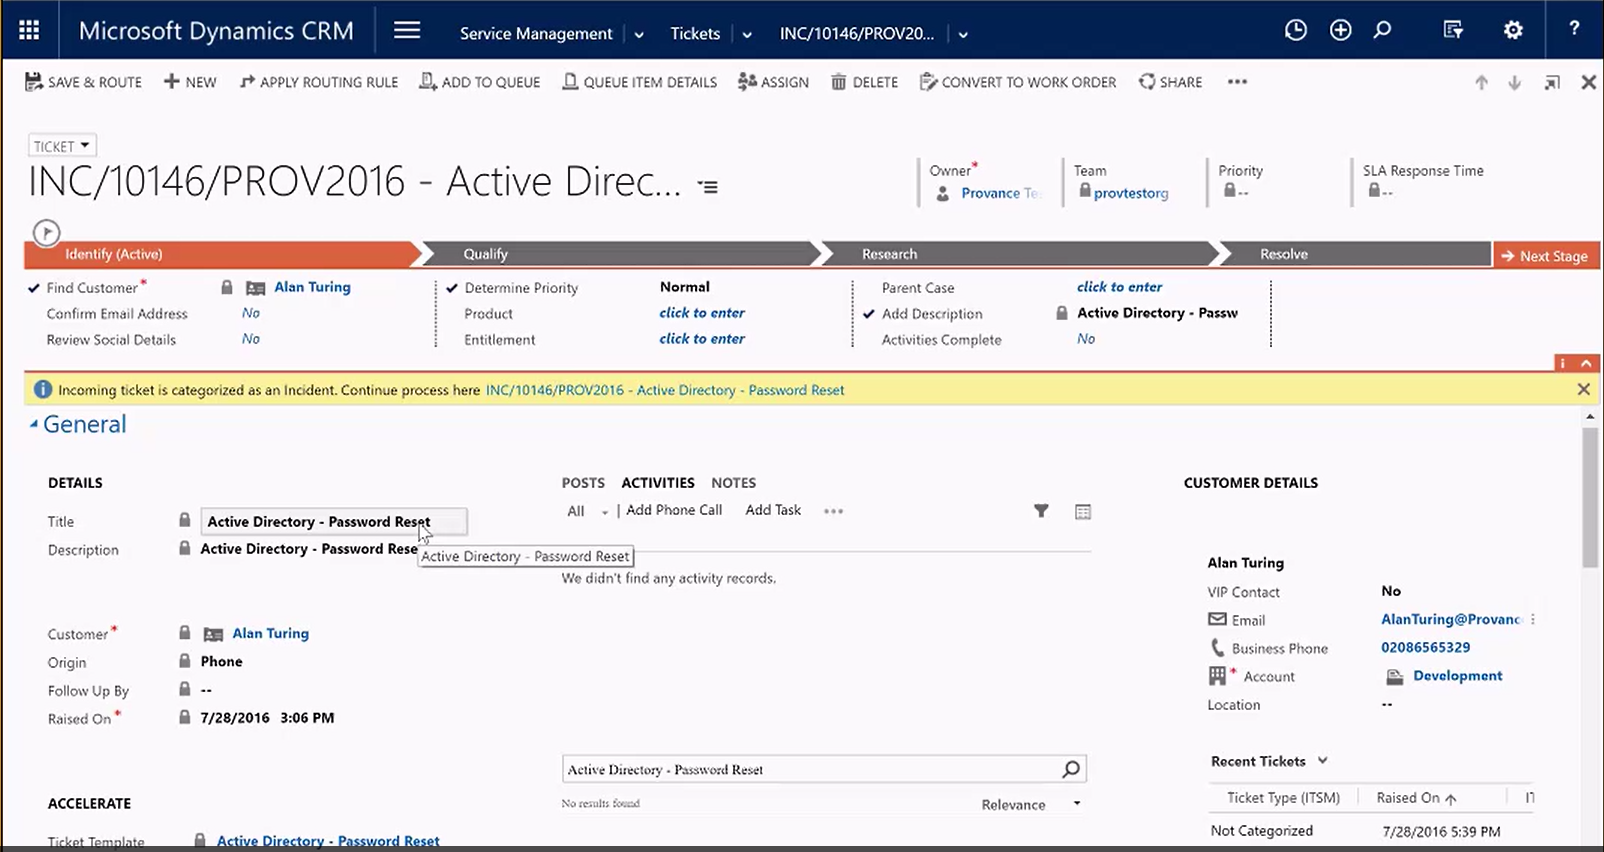Open the app launcher waffle icon

(x=29, y=30)
